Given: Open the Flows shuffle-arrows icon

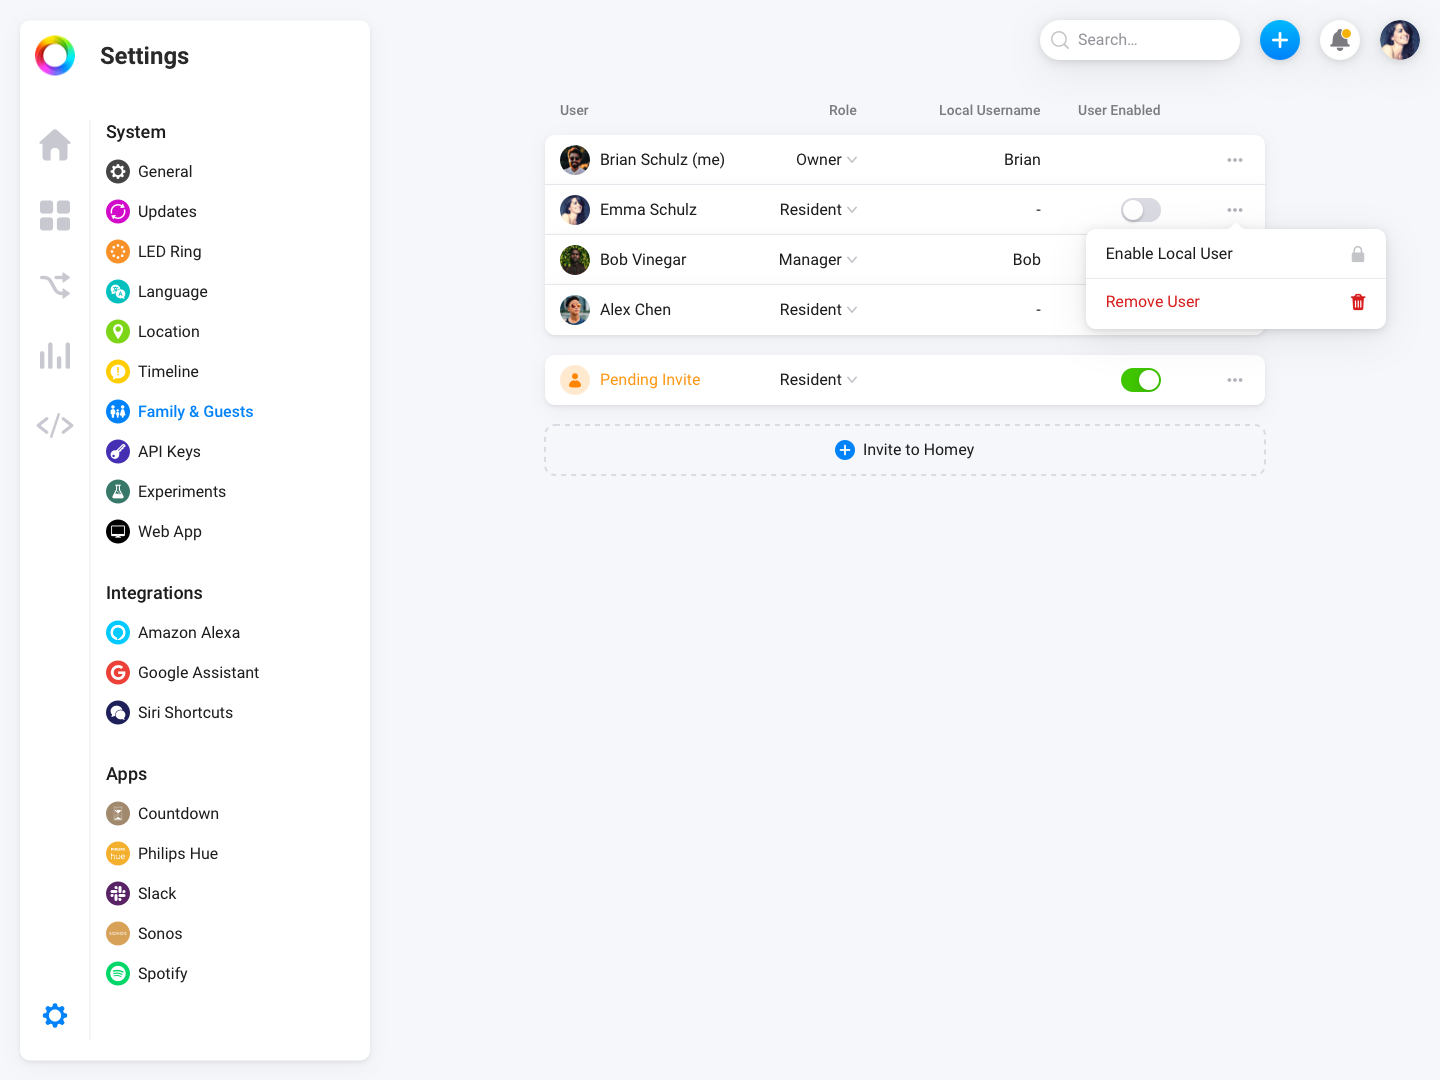Looking at the screenshot, I should click(55, 285).
